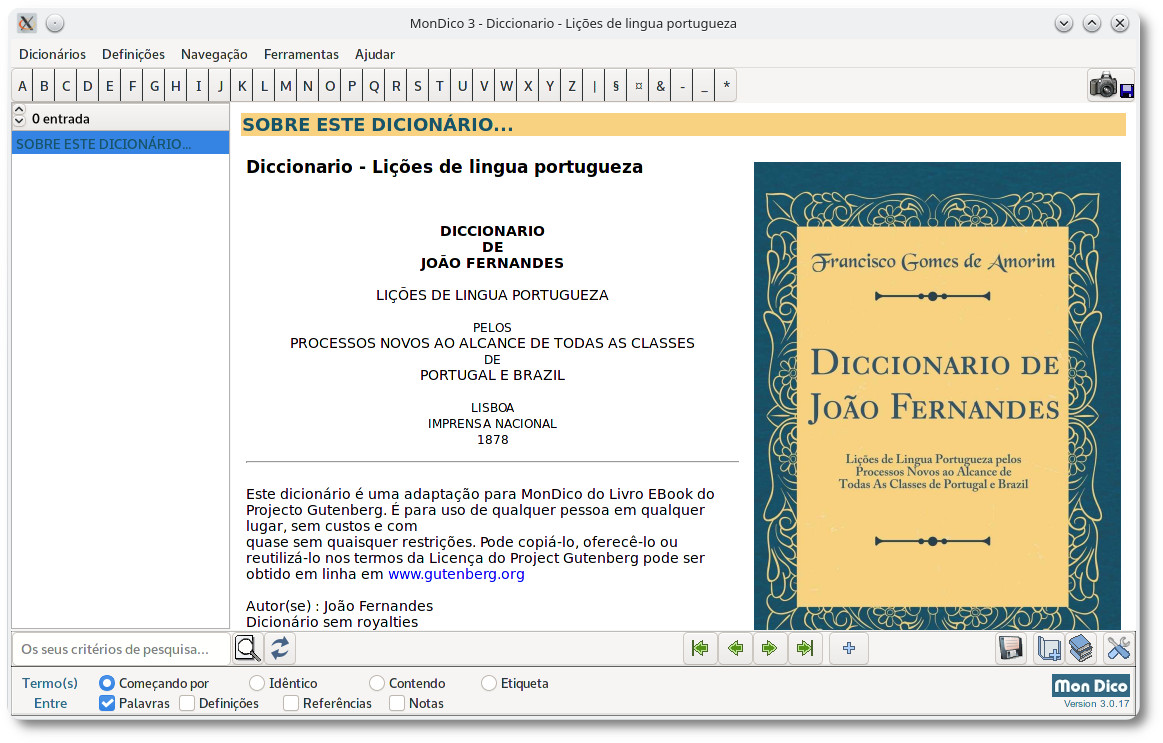Click the blue plus add icon
Viewport: 1163px width, 743px height.
click(849, 648)
